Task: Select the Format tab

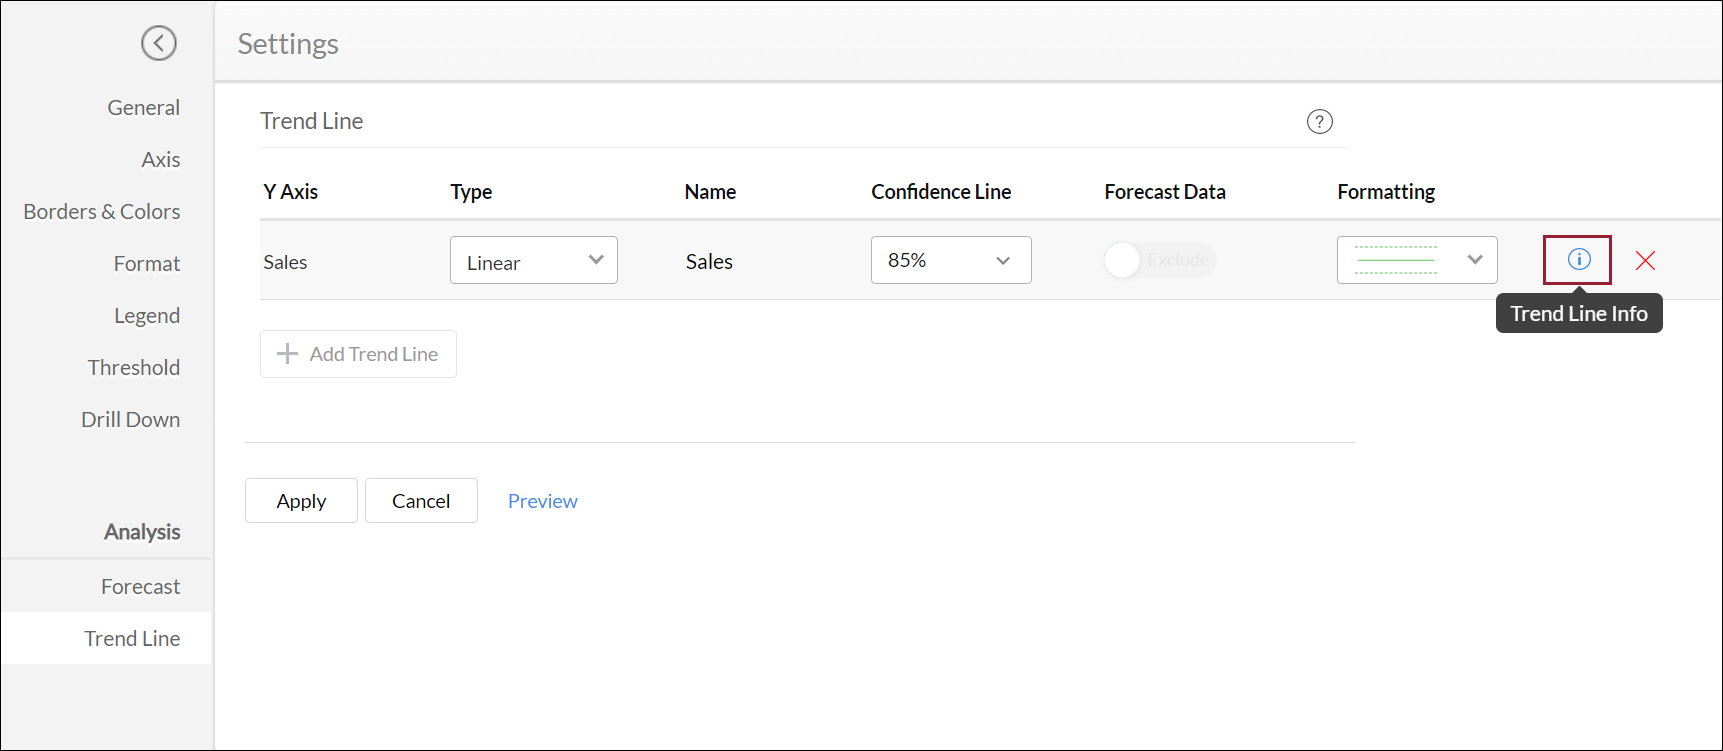Action: tap(146, 264)
